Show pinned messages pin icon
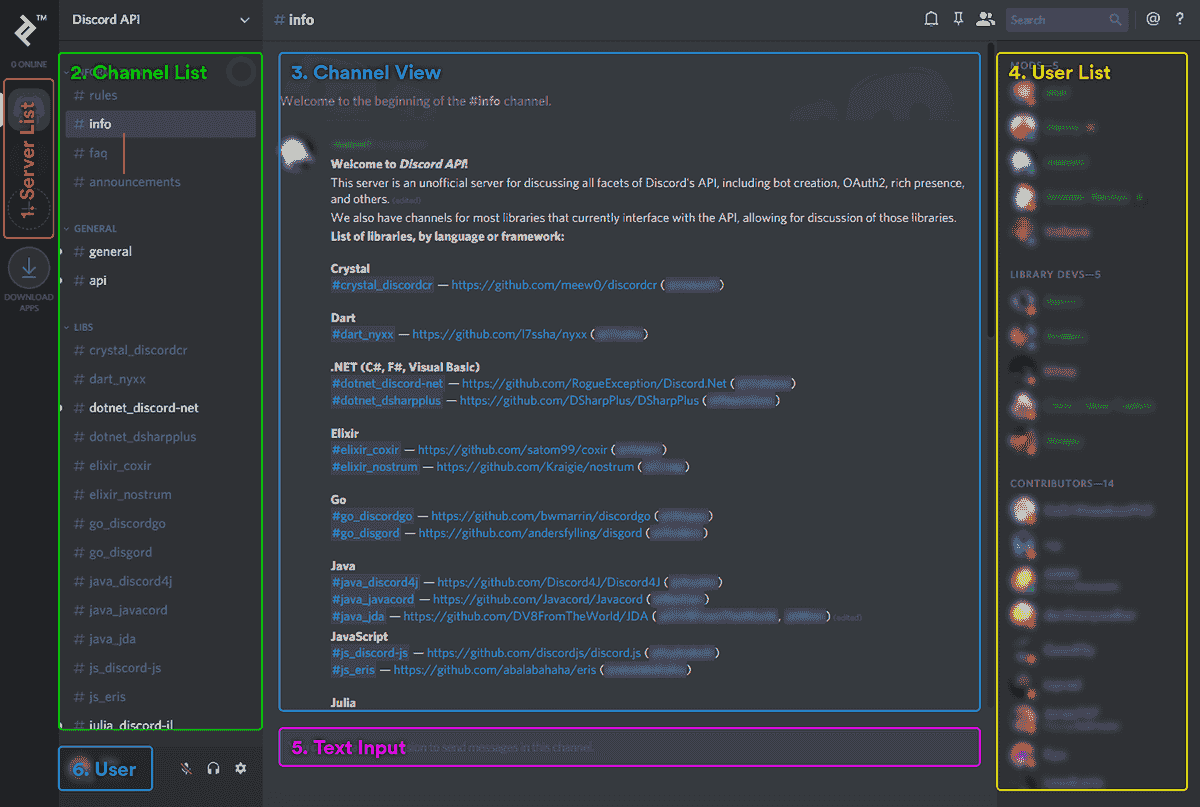 tap(959, 19)
